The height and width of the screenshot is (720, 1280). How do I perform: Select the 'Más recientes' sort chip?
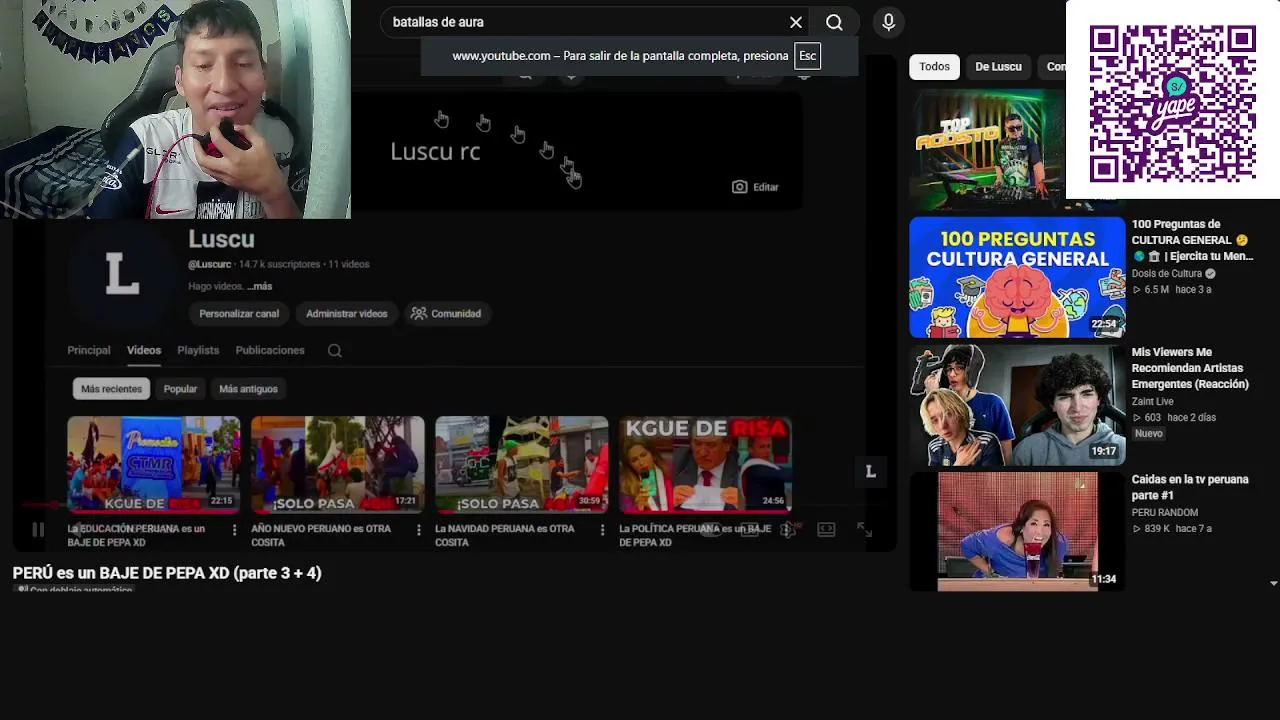point(111,389)
